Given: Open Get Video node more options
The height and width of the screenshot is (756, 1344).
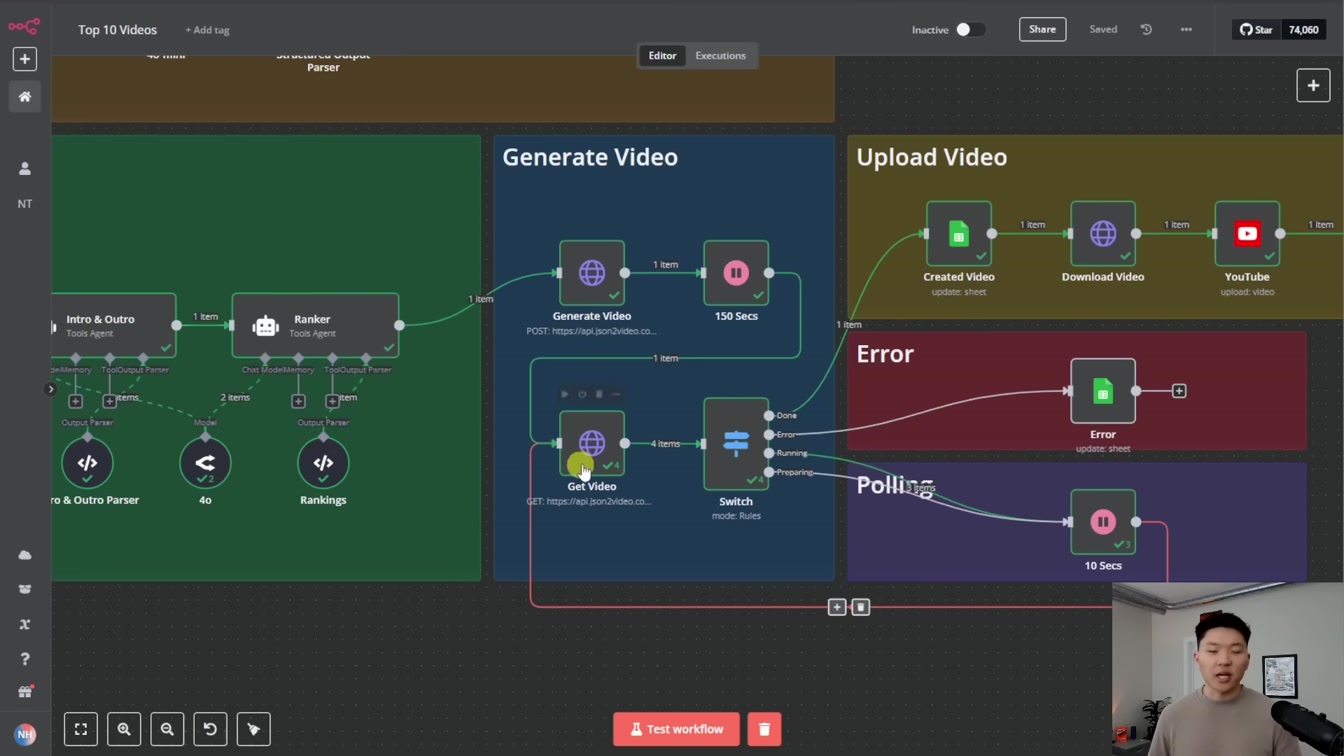Looking at the screenshot, I should click(x=616, y=395).
